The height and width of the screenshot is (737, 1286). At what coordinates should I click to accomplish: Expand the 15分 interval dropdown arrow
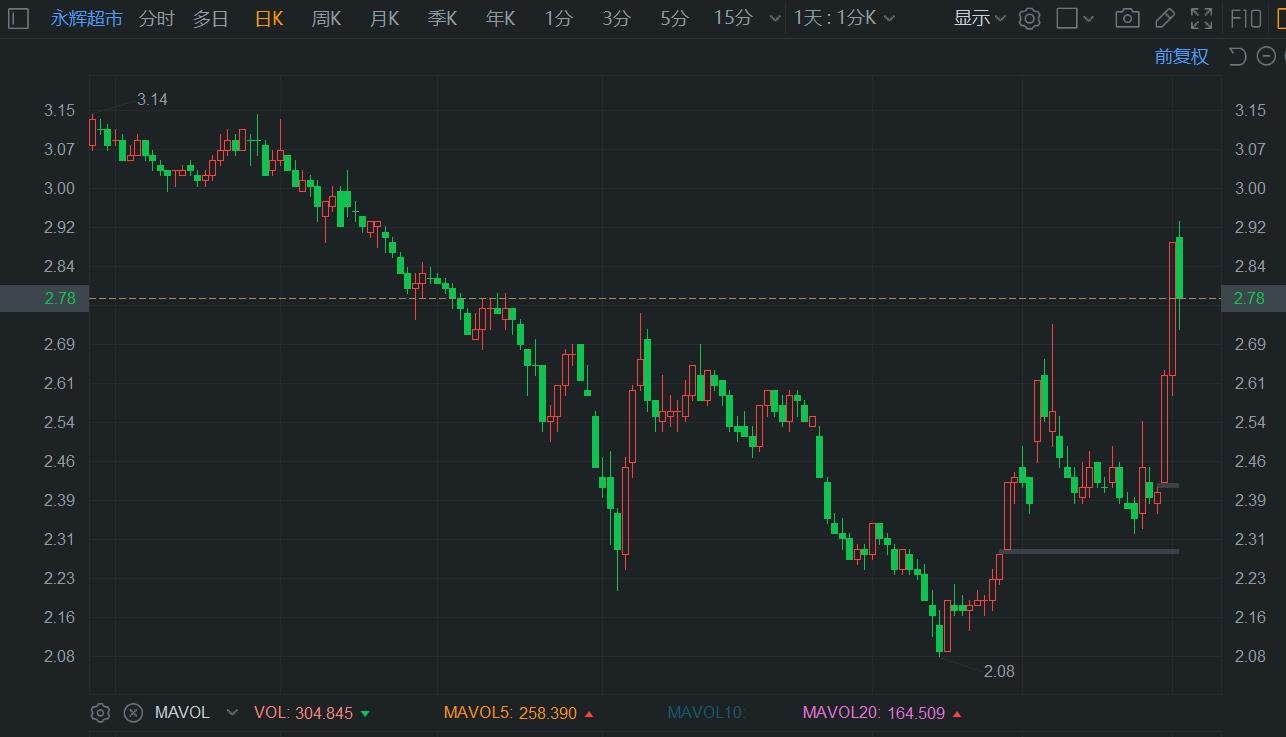[774, 19]
